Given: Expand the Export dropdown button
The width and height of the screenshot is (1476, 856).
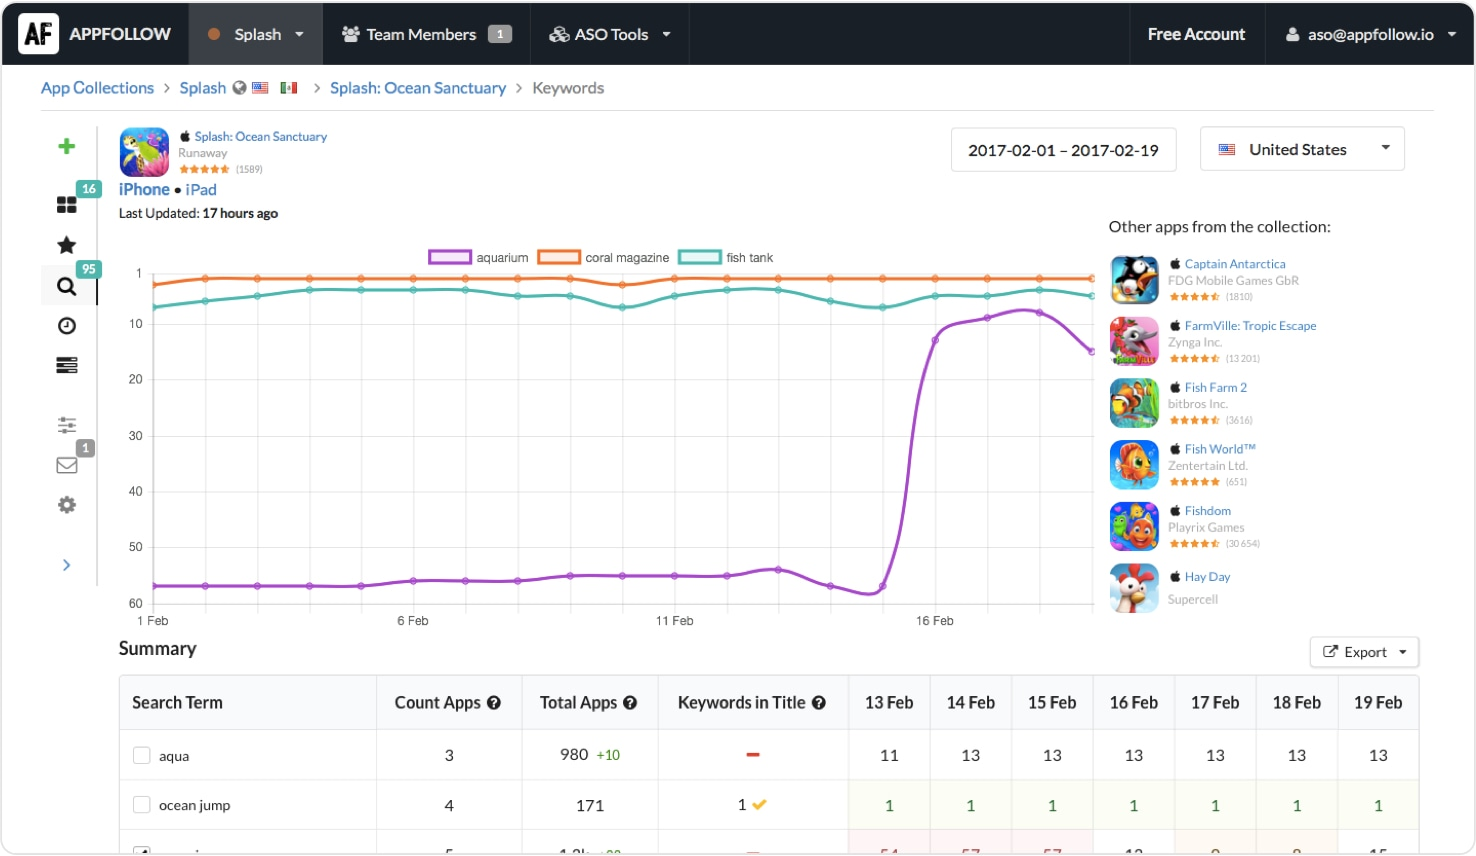Looking at the screenshot, I should coord(1364,652).
